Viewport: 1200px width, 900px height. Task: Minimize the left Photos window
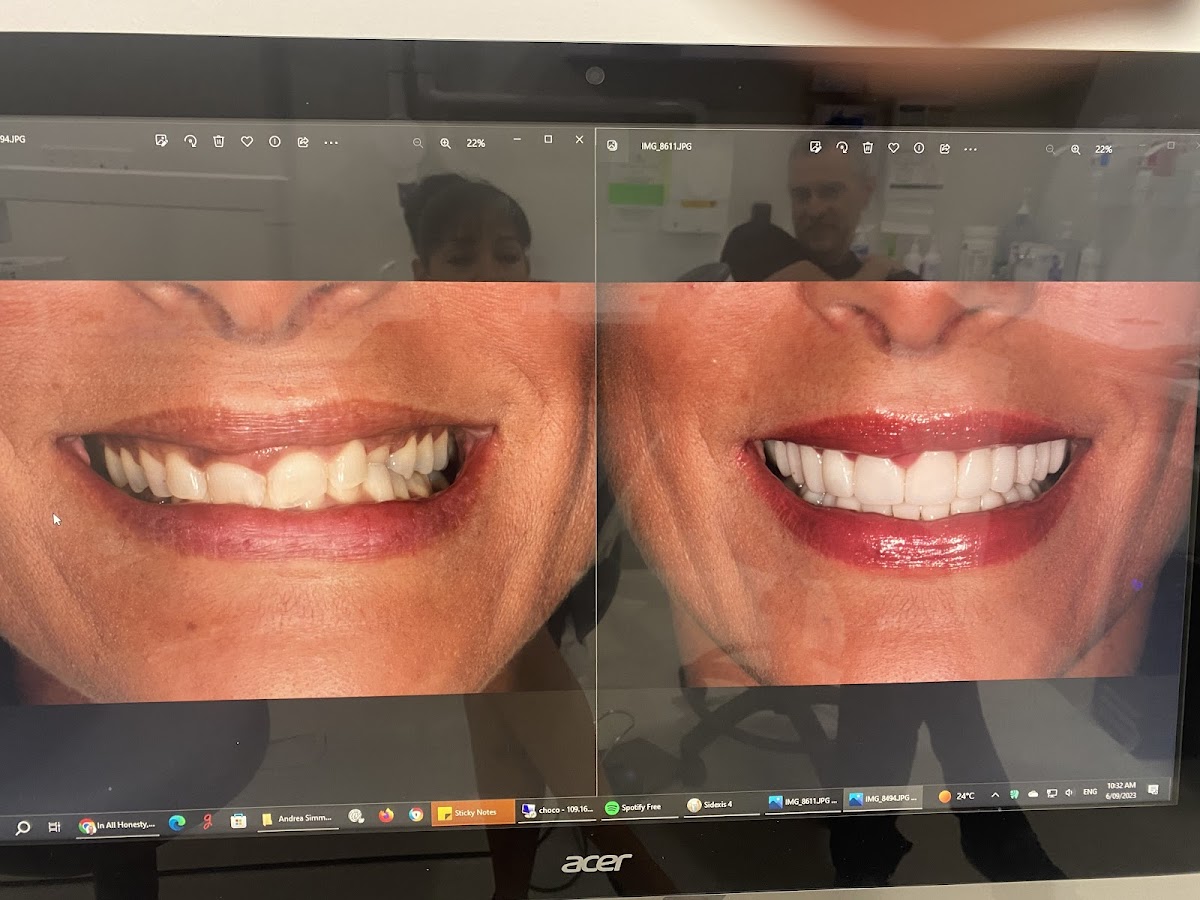pos(517,140)
